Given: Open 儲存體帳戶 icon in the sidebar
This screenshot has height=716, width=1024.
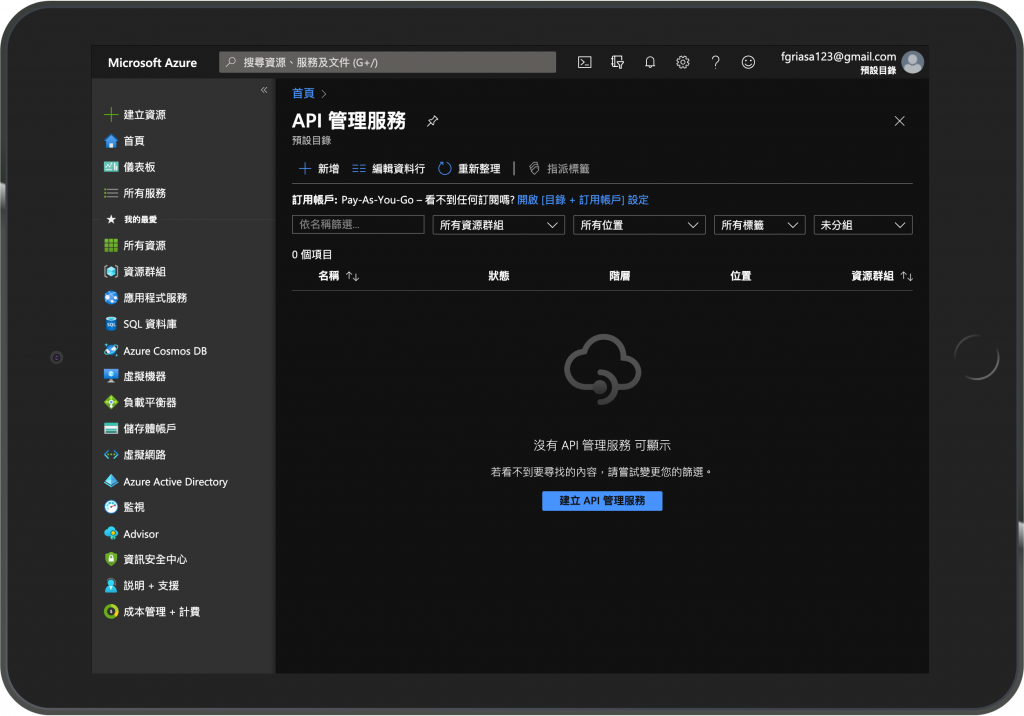Looking at the screenshot, I should 111,428.
